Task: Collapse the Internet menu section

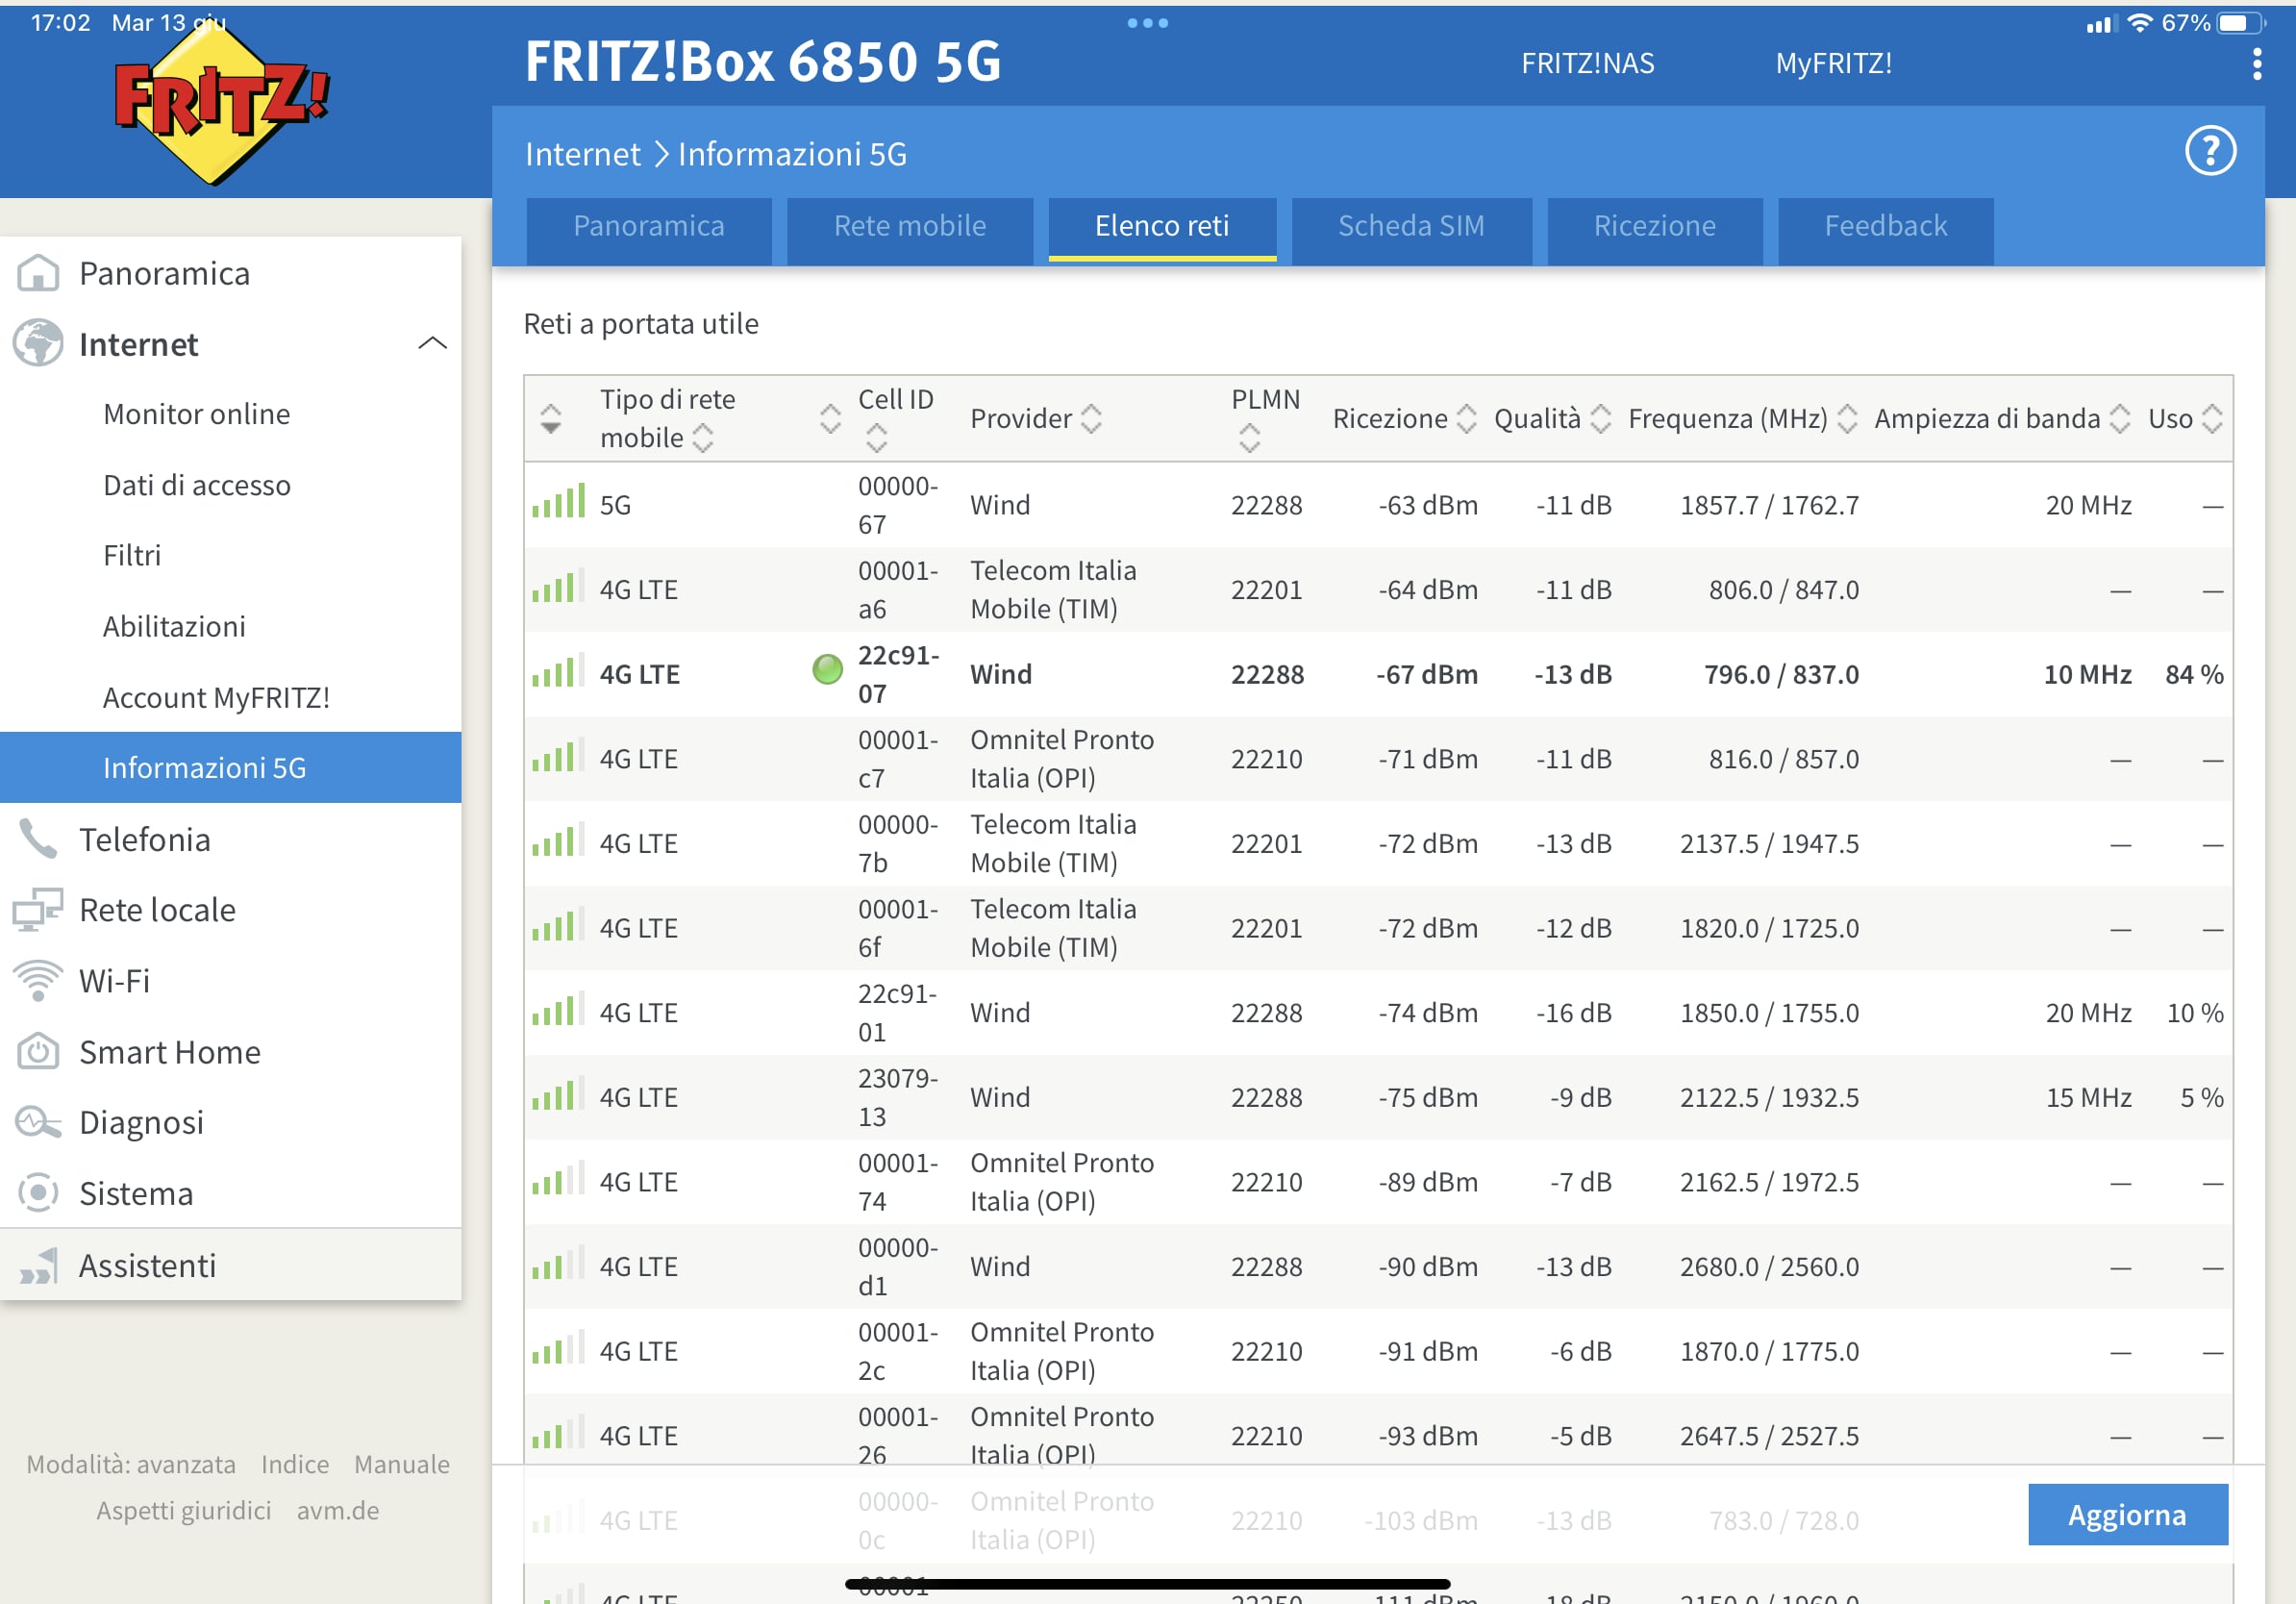Action: [x=432, y=343]
